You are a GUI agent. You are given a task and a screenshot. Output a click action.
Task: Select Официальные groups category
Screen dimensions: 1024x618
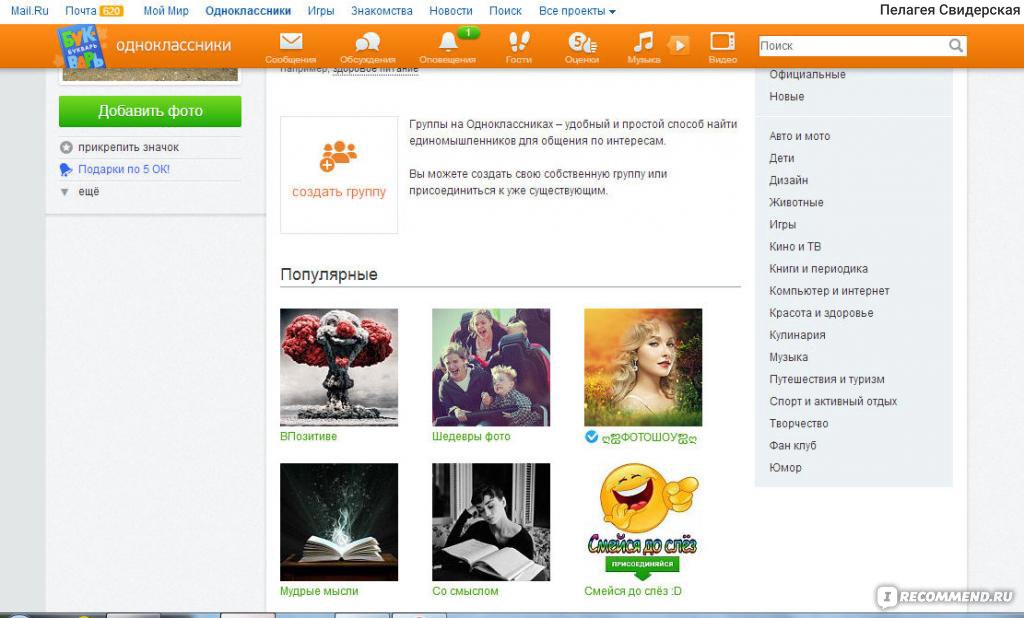807,74
